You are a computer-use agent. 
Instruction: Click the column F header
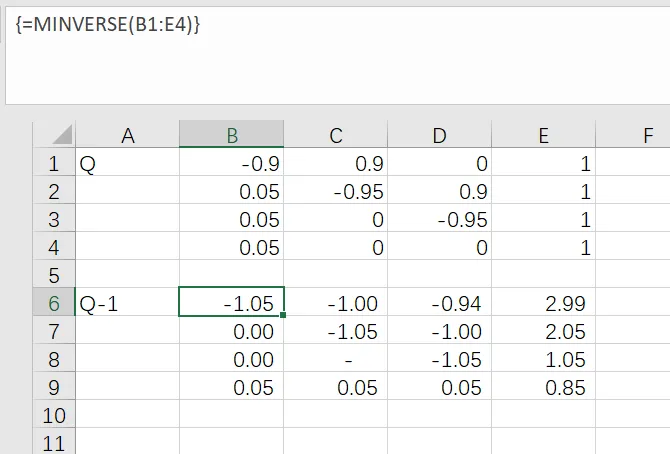pos(634,136)
